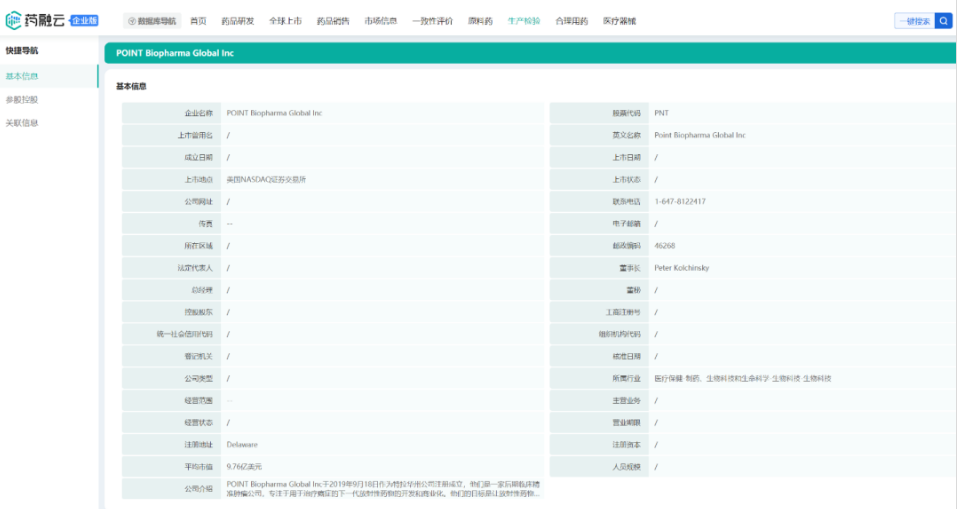957x509 pixels.
Task: Select 基本信息 in quick navigation sidebar
Action: coord(22,76)
